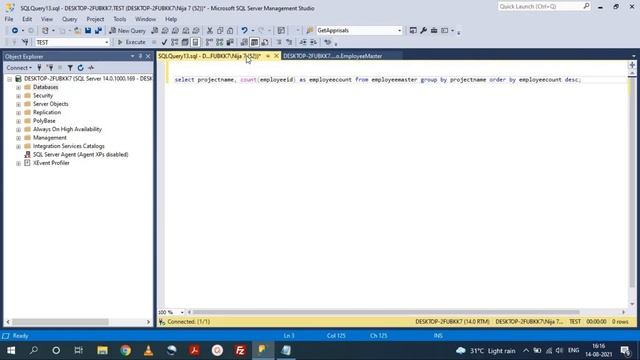Click the Copy icon in the toolbar
640x360 pixels.
tap(220, 31)
